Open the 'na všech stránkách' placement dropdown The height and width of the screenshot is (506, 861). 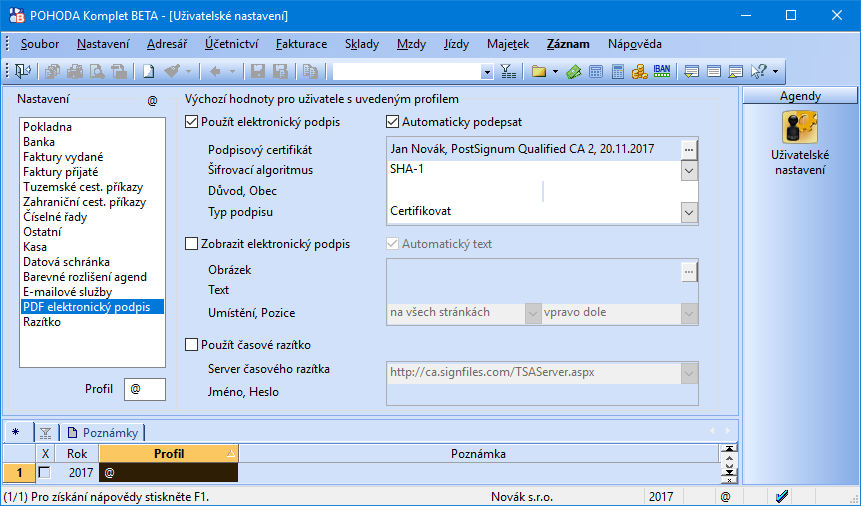(533, 313)
